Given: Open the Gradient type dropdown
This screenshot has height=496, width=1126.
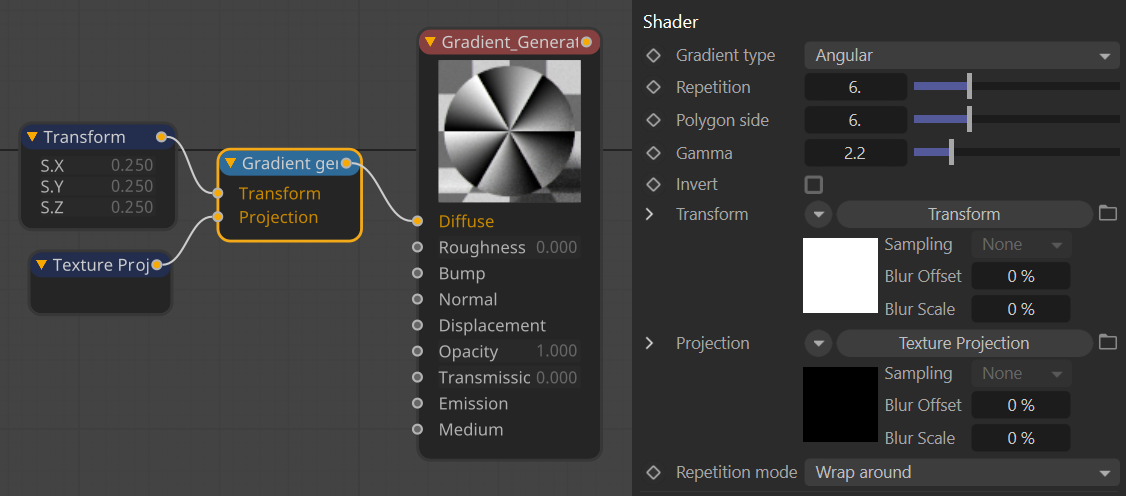Looking at the screenshot, I should tap(961, 55).
